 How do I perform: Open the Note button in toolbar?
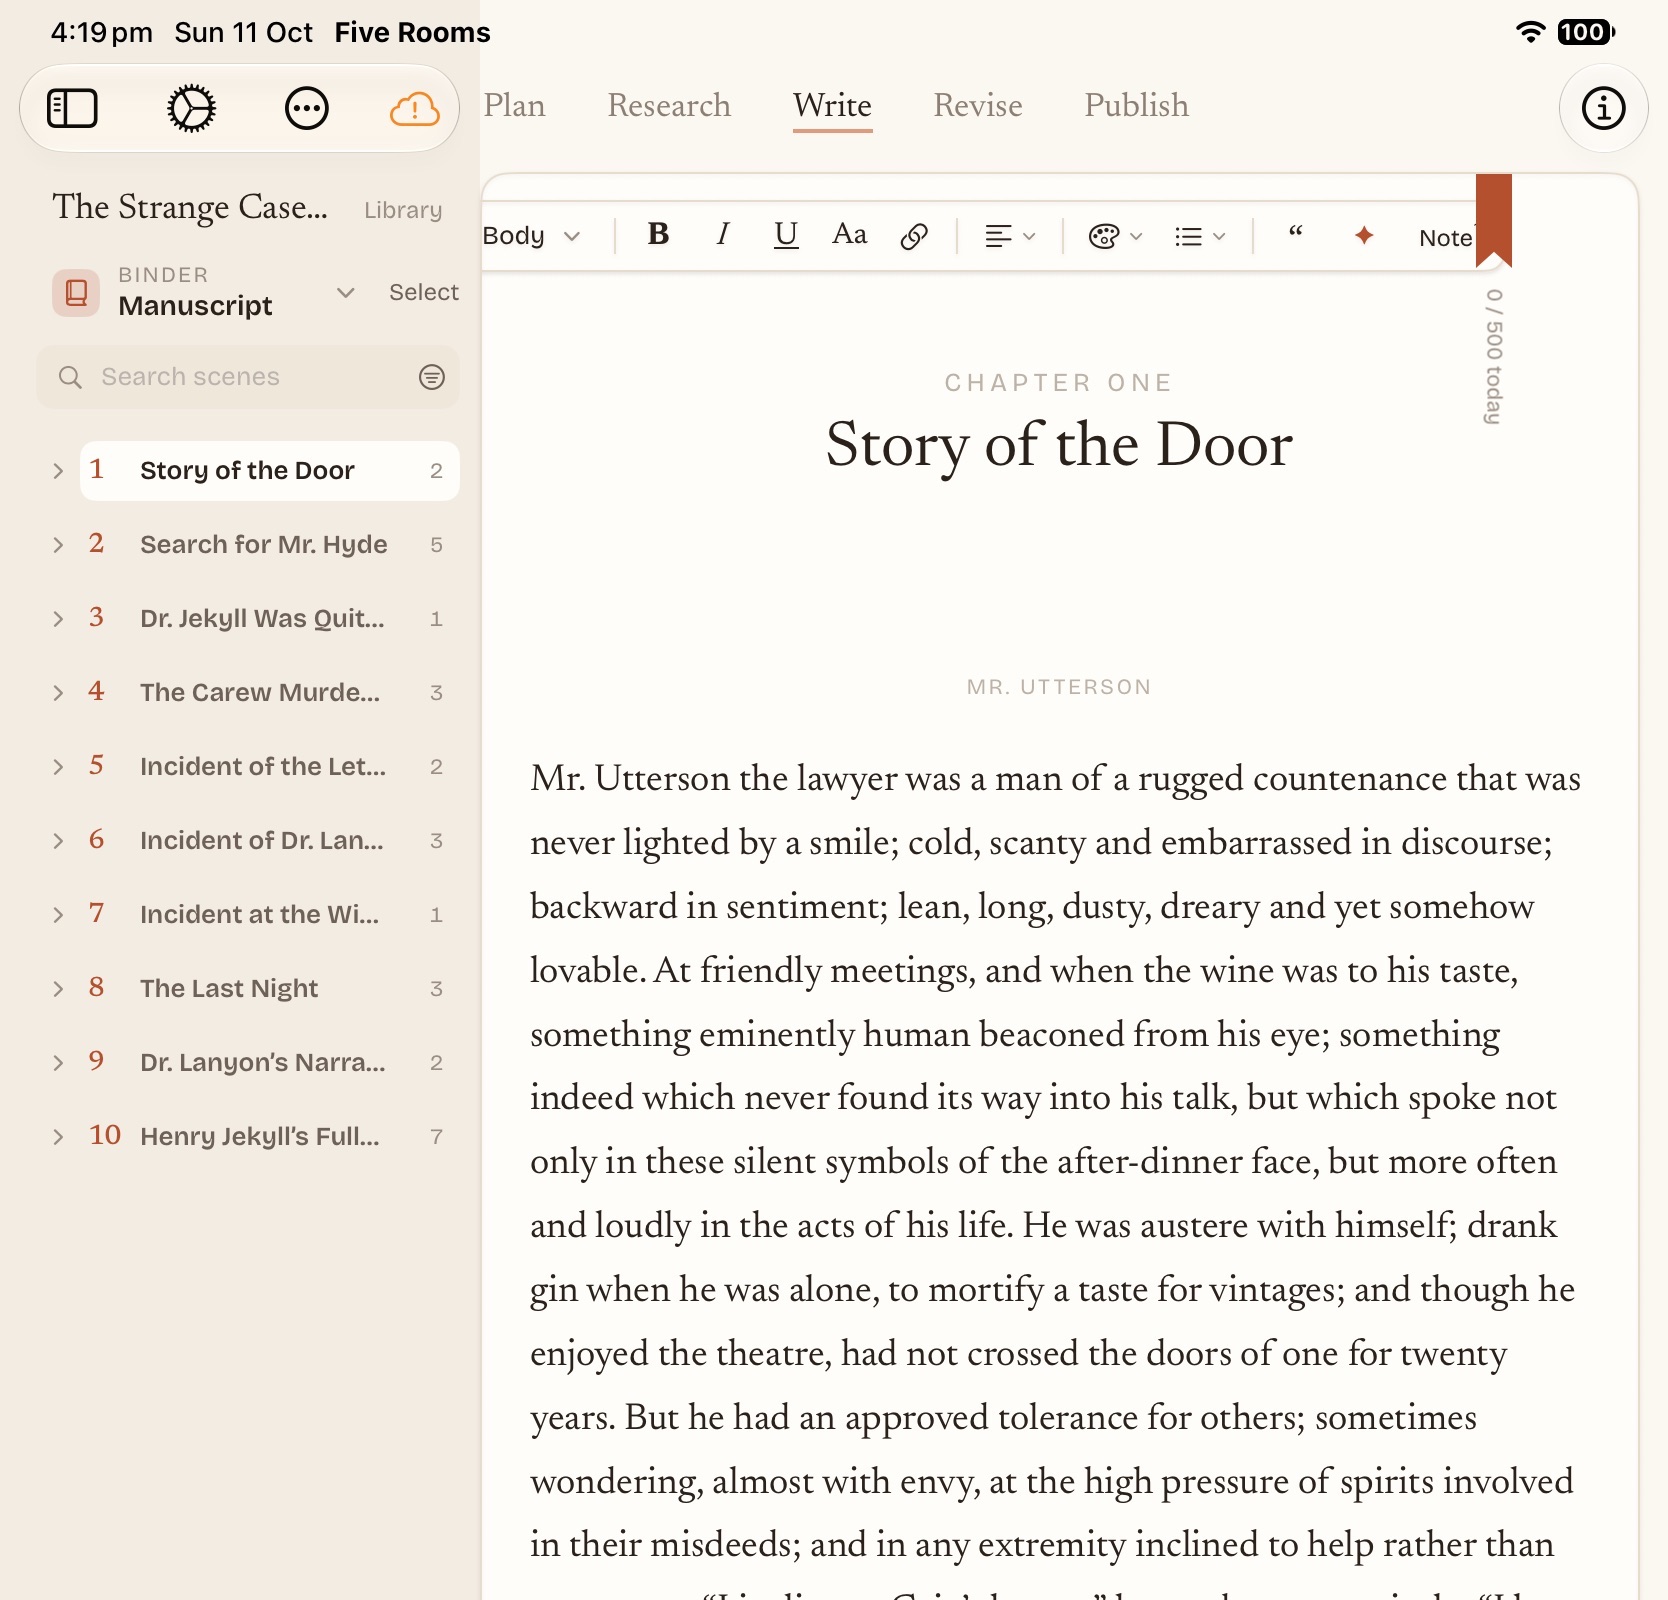pos(1445,237)
